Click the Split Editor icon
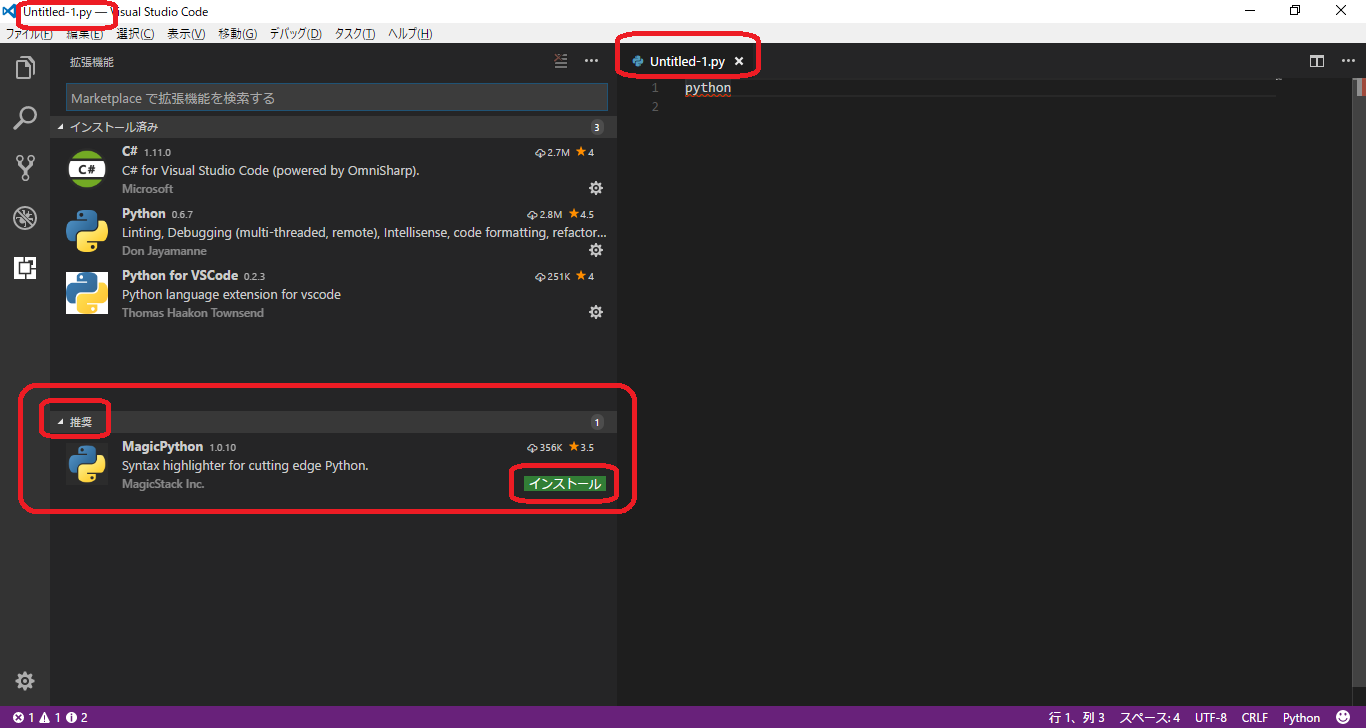Screen dimensions: 1366x728 (1316, 60)
